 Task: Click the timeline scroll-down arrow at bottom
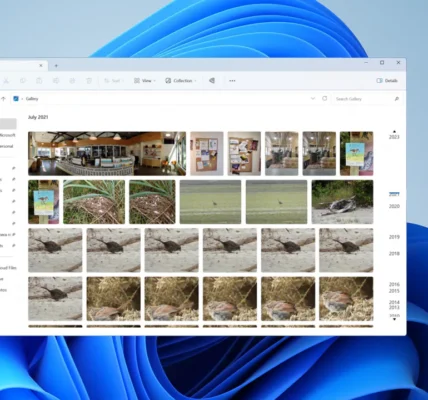click(394, 319)
